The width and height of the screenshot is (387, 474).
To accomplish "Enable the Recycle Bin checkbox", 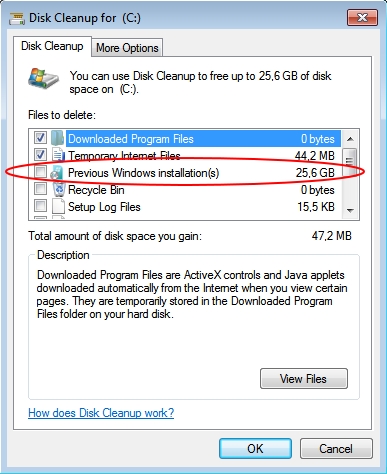I will [40, 189].
